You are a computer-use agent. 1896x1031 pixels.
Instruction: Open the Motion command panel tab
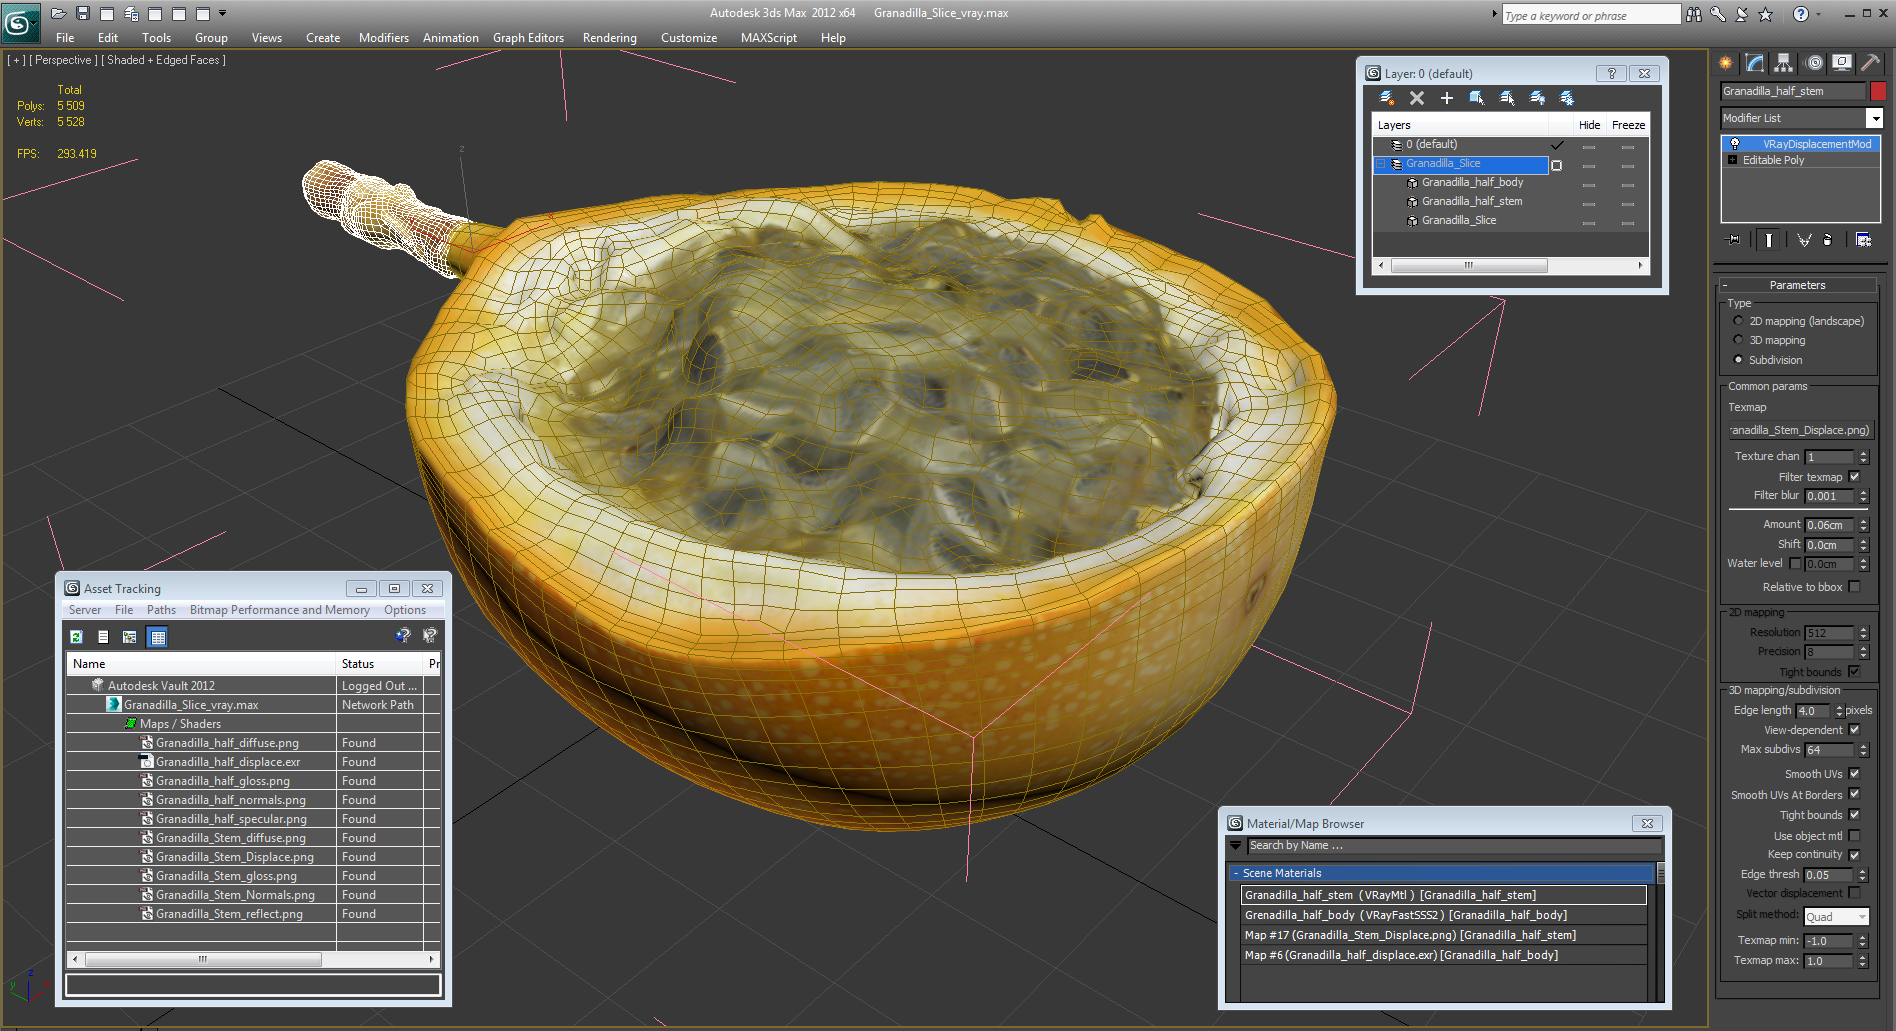click(1814, 63)
